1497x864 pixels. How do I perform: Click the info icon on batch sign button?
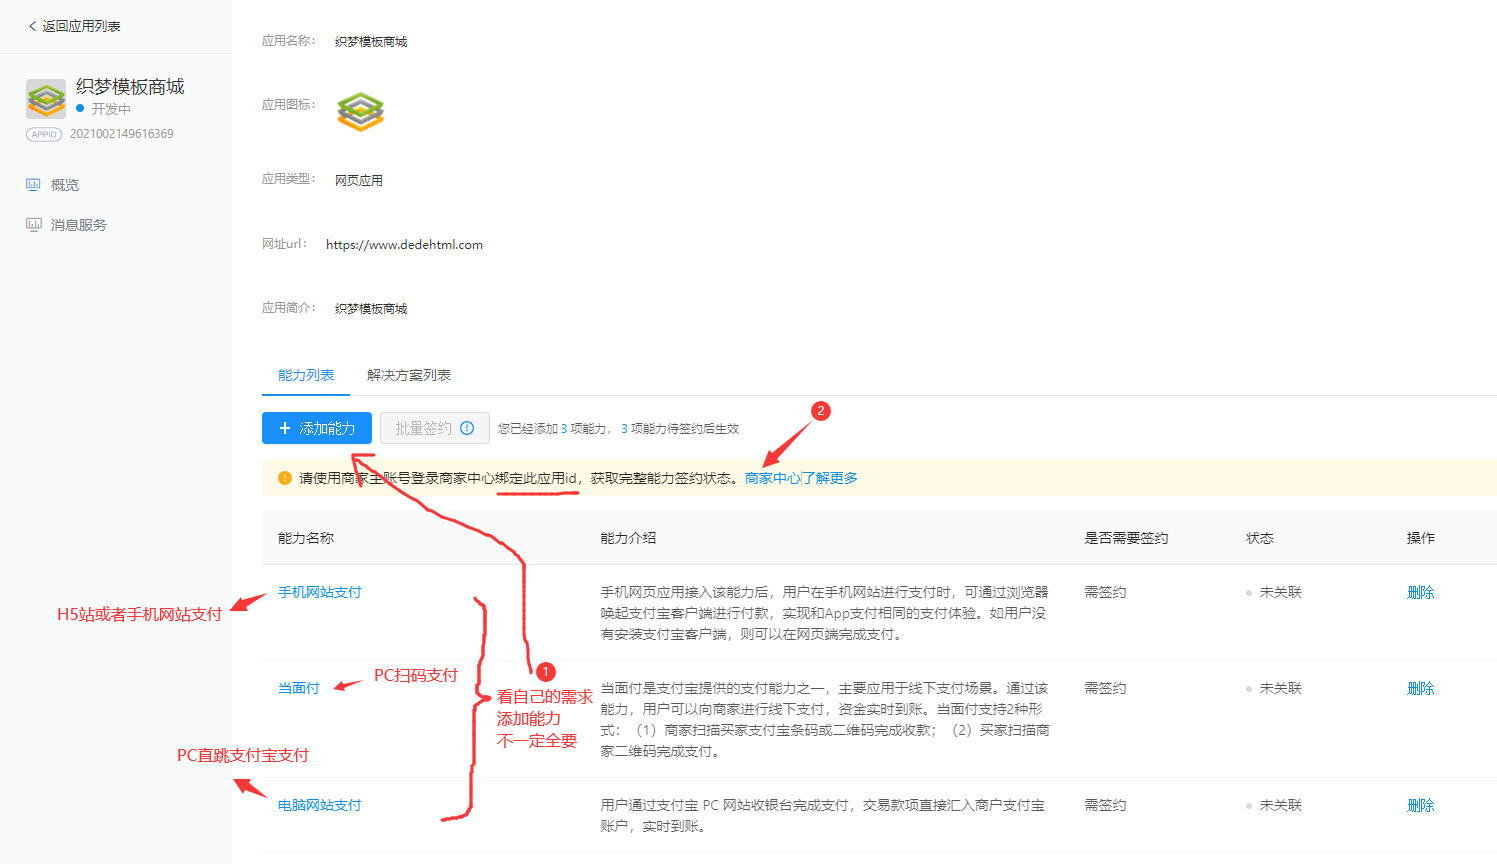click(467, 428)
